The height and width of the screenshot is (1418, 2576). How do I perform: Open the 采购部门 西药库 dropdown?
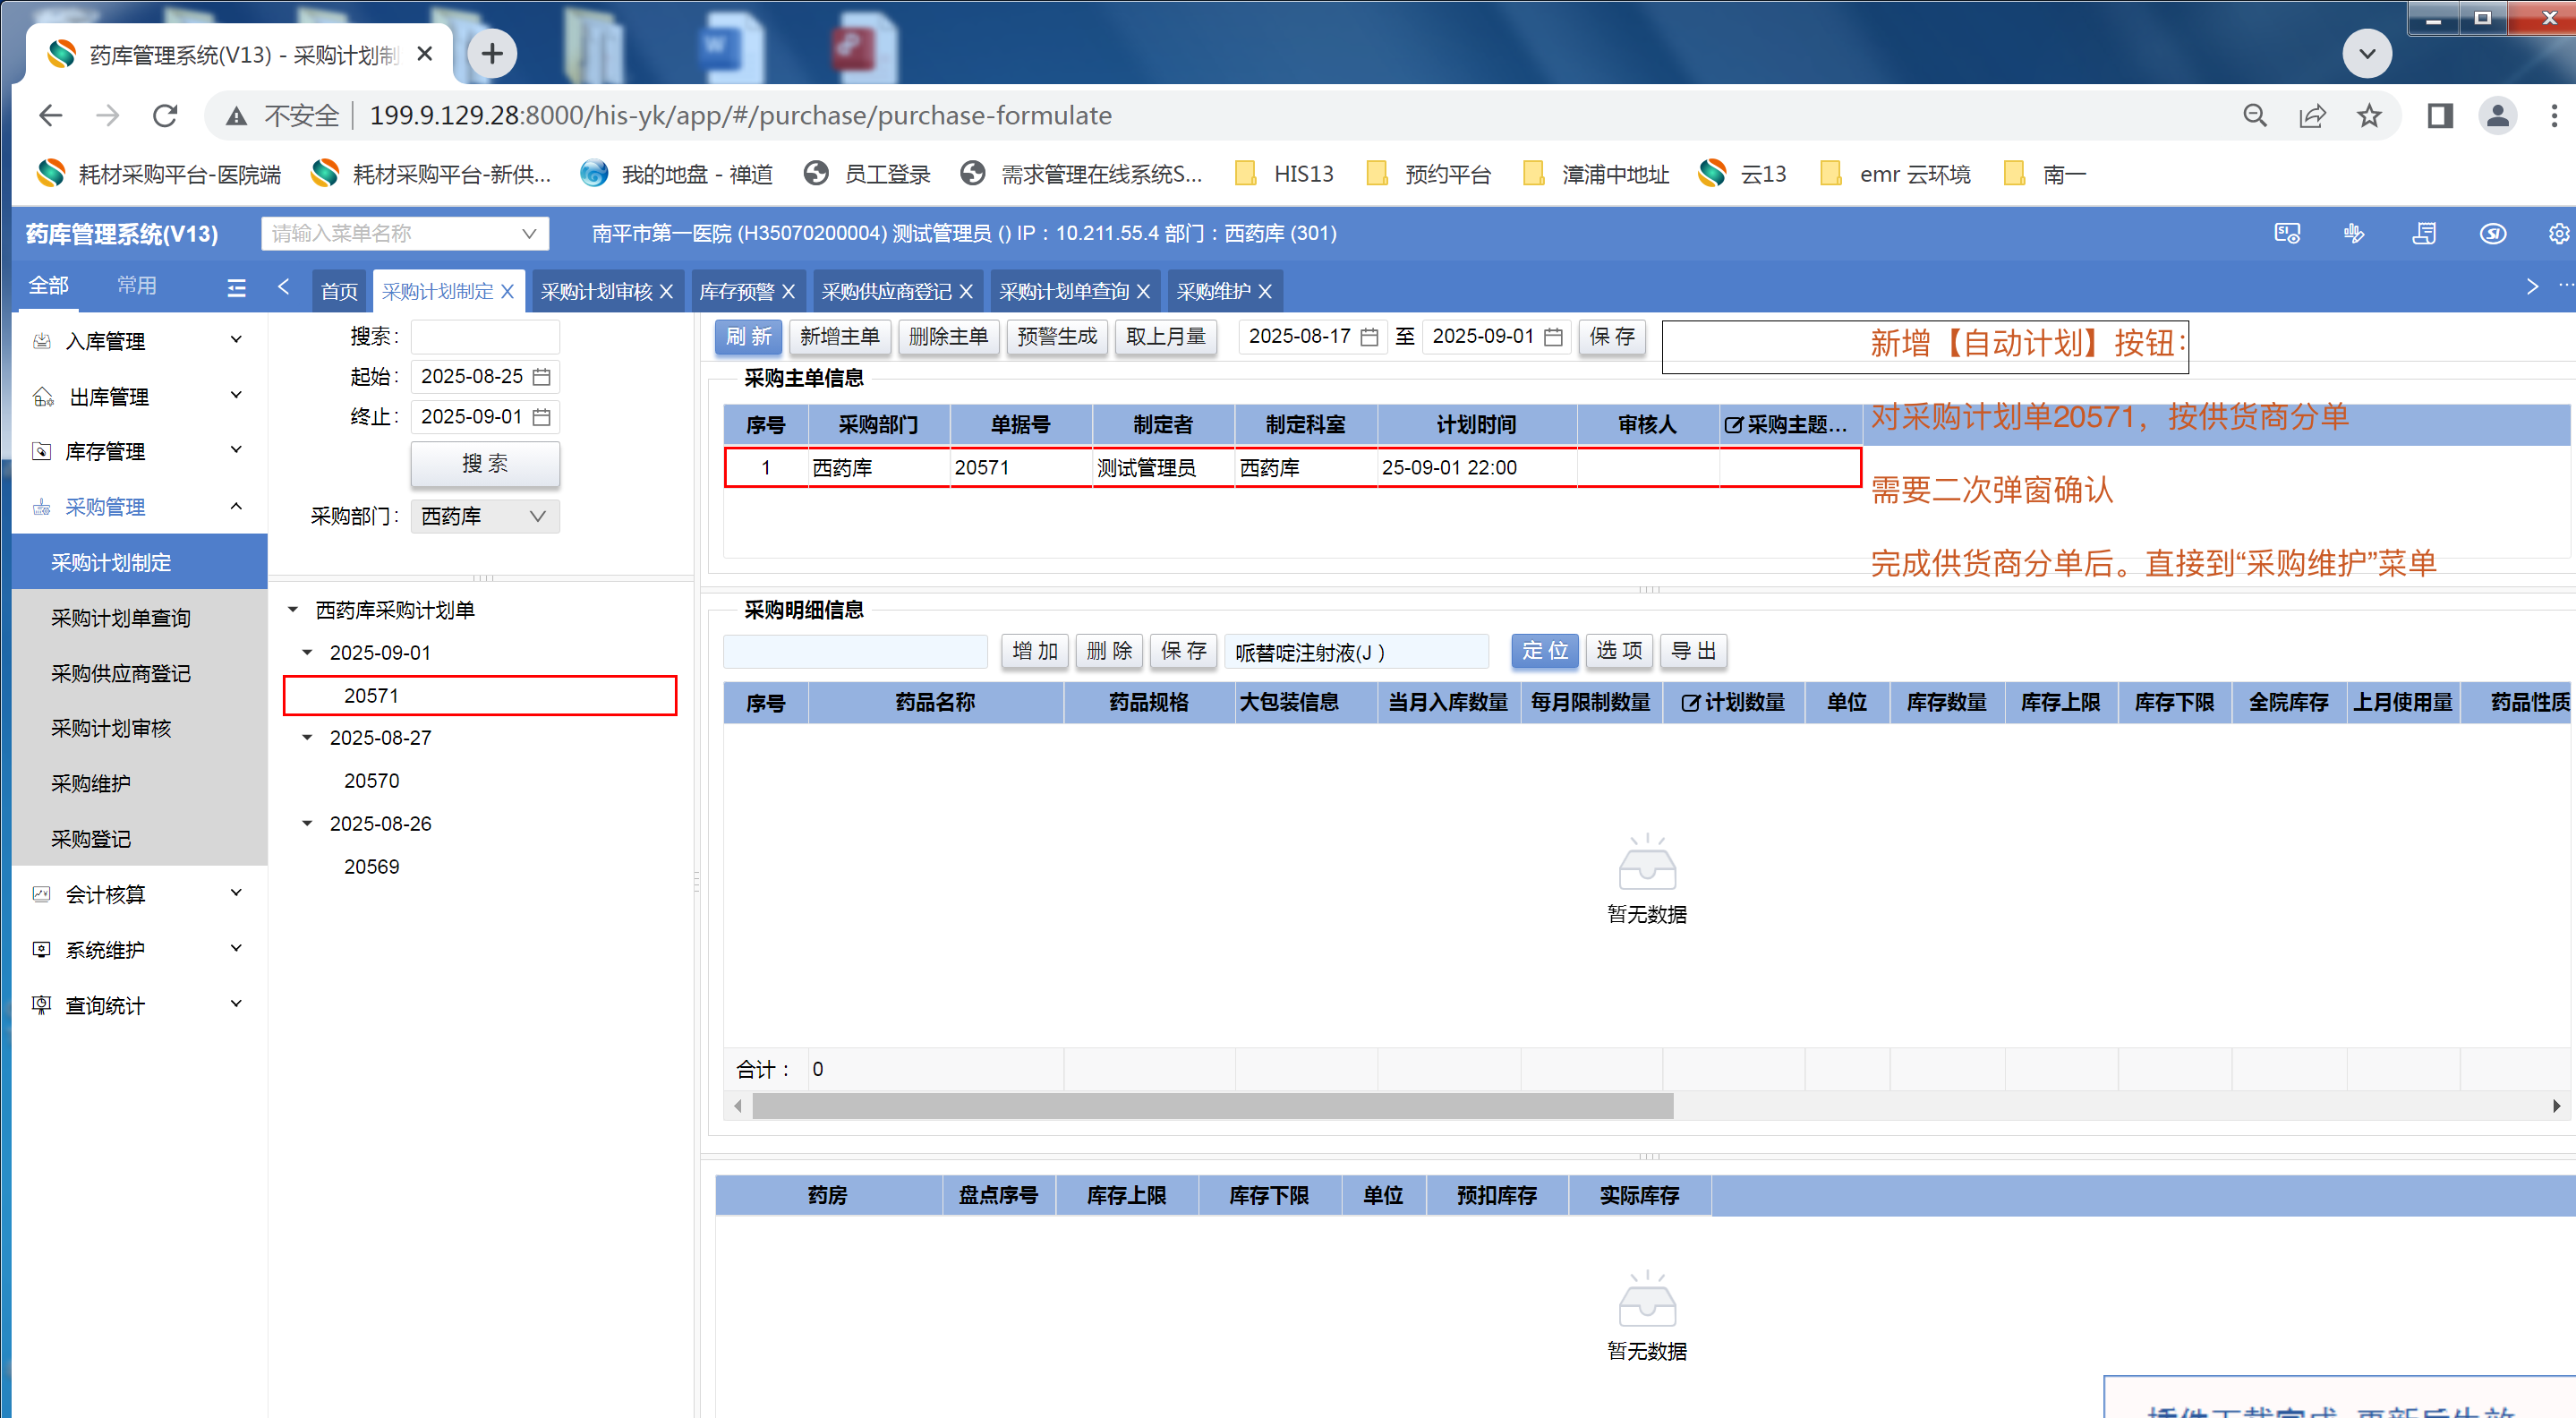click(485, 516)
